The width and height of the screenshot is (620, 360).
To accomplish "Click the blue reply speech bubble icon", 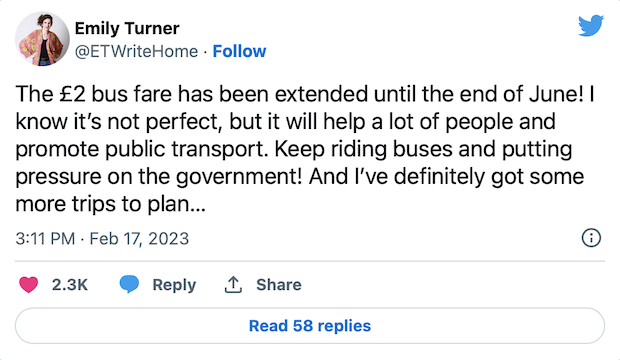I will coord(129,284).
